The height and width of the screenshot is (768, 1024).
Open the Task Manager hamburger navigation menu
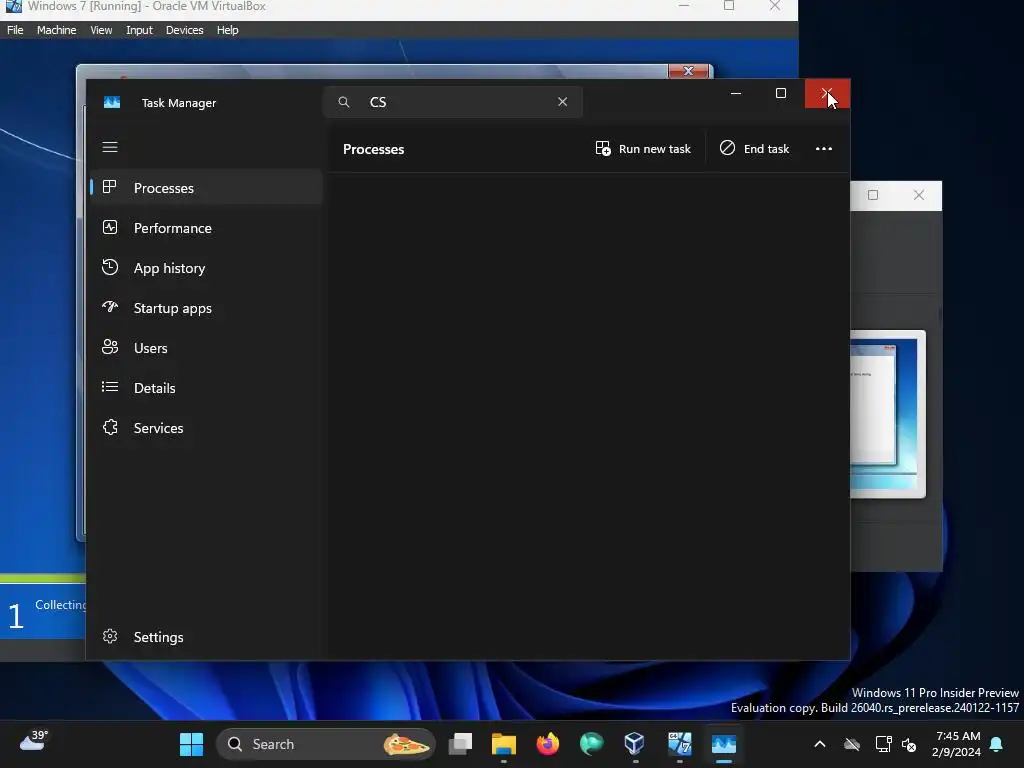point(110,147)
